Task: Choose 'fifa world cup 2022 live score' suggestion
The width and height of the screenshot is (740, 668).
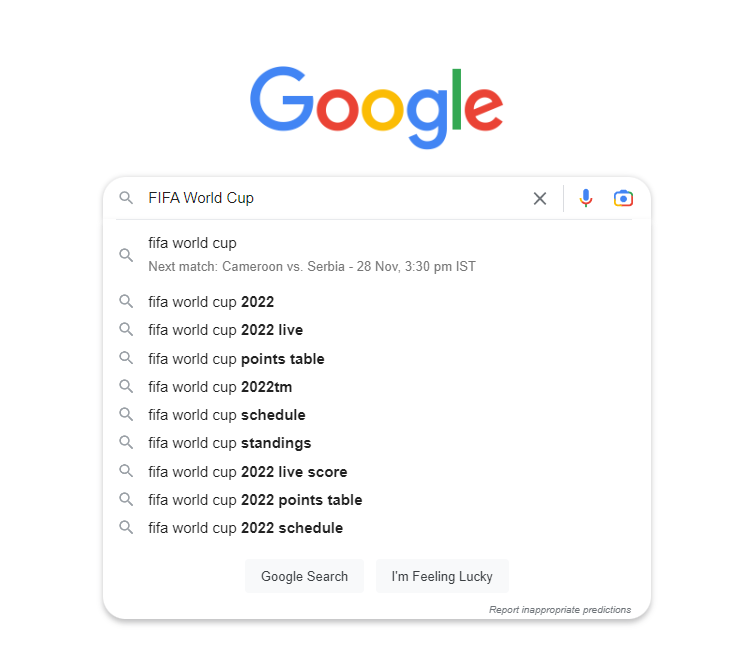Action: point(247,472)
